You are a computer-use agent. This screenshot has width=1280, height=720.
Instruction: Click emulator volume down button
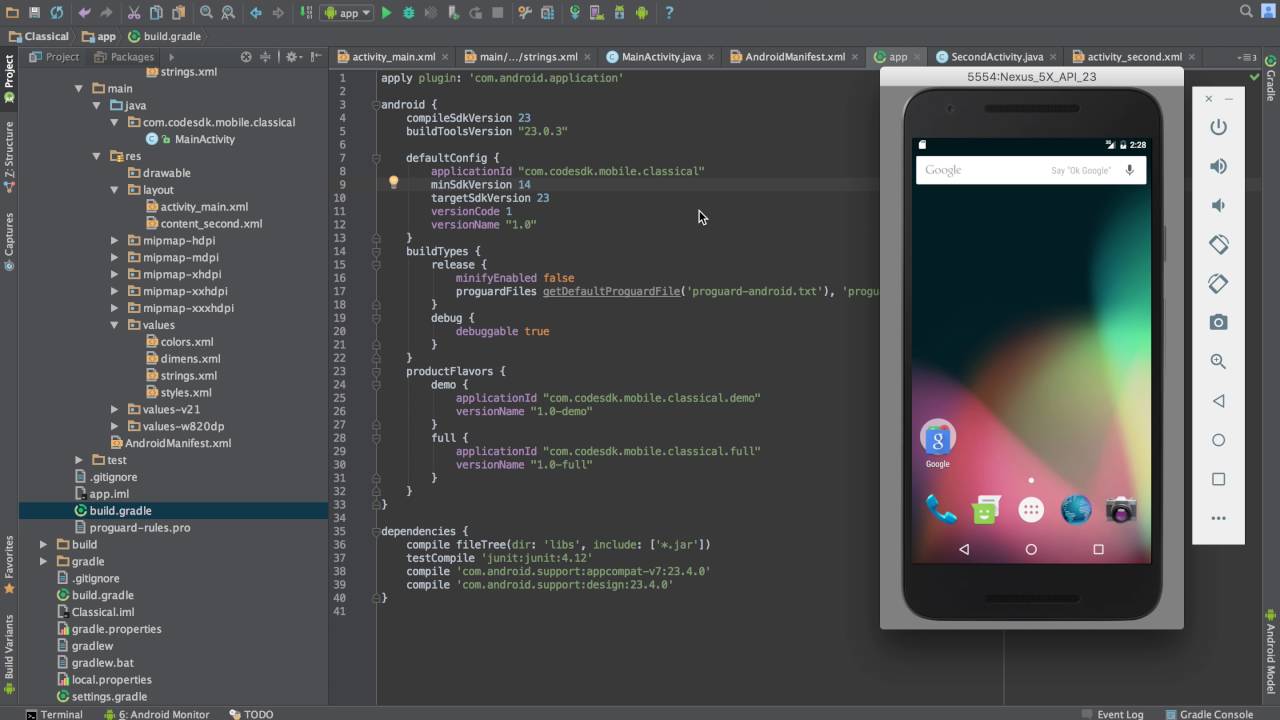click(x=1218, y=205)
